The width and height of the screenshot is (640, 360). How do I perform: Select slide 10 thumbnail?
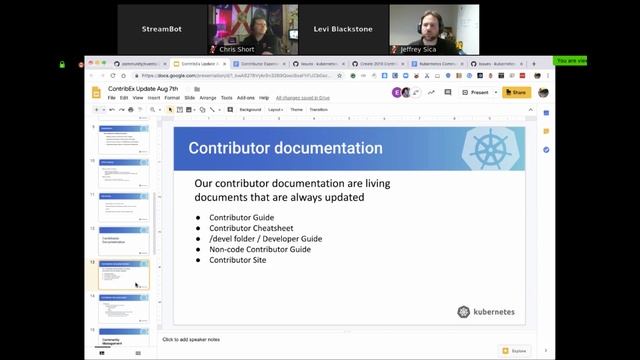(124, 173)
